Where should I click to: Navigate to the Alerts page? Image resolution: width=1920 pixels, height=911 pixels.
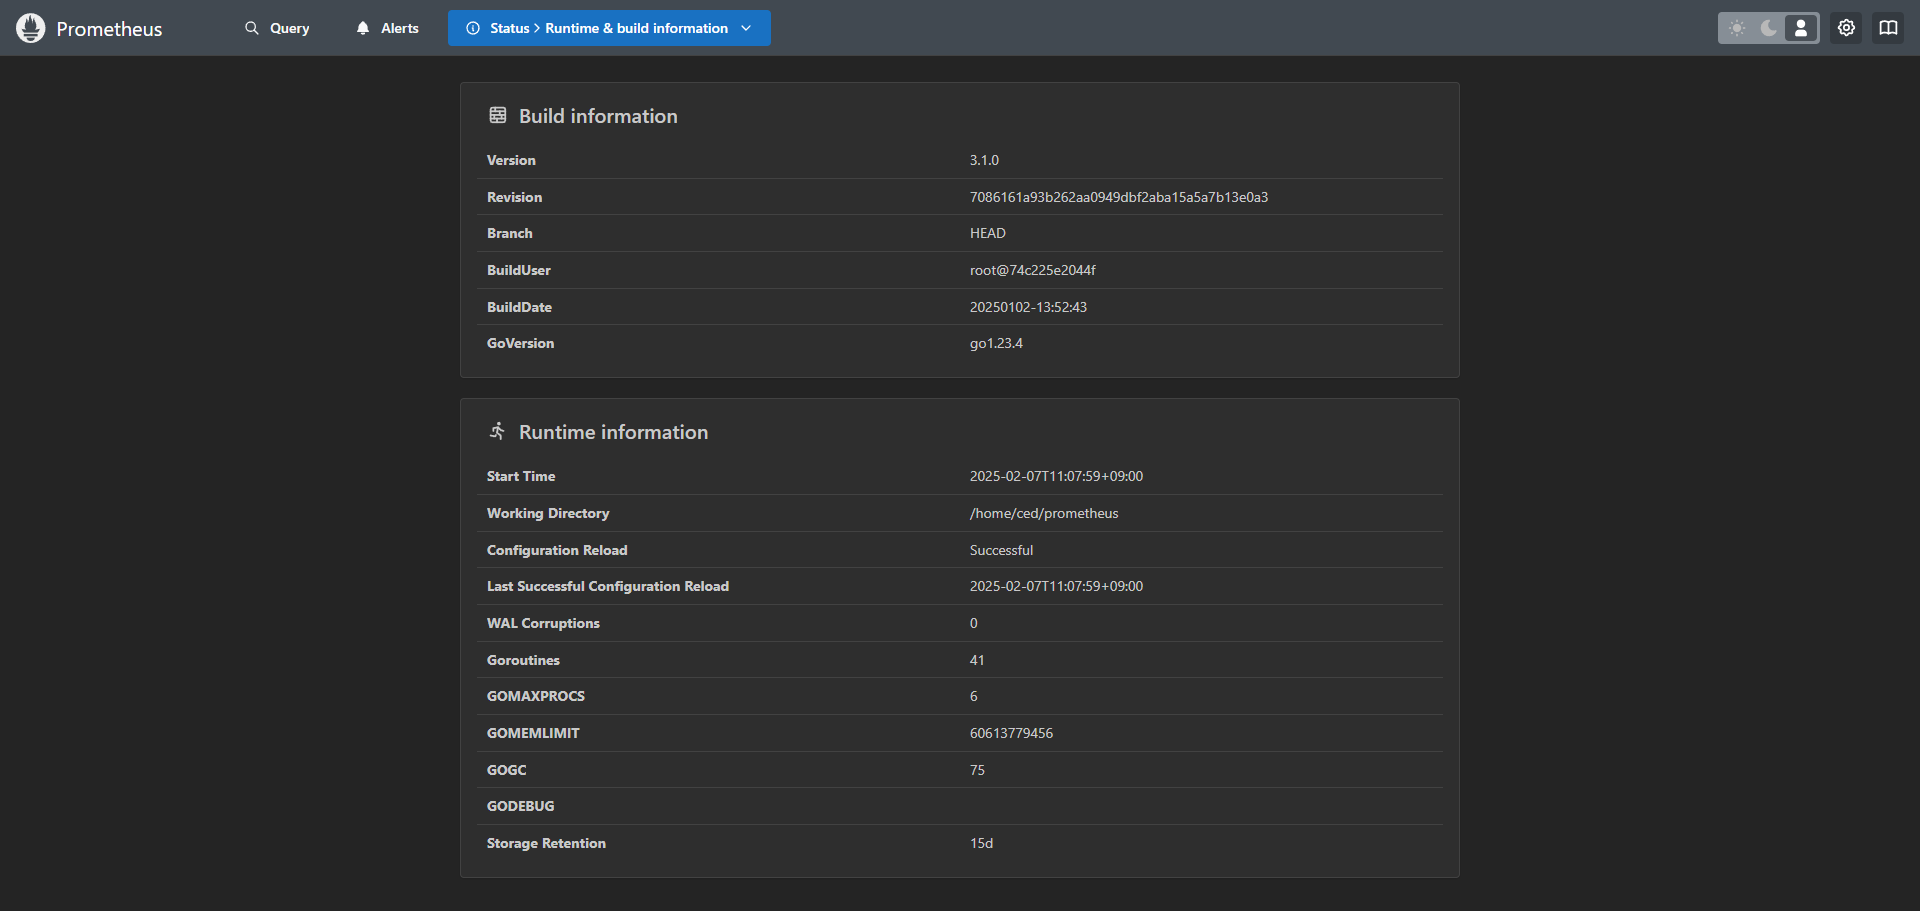(399, 28)
